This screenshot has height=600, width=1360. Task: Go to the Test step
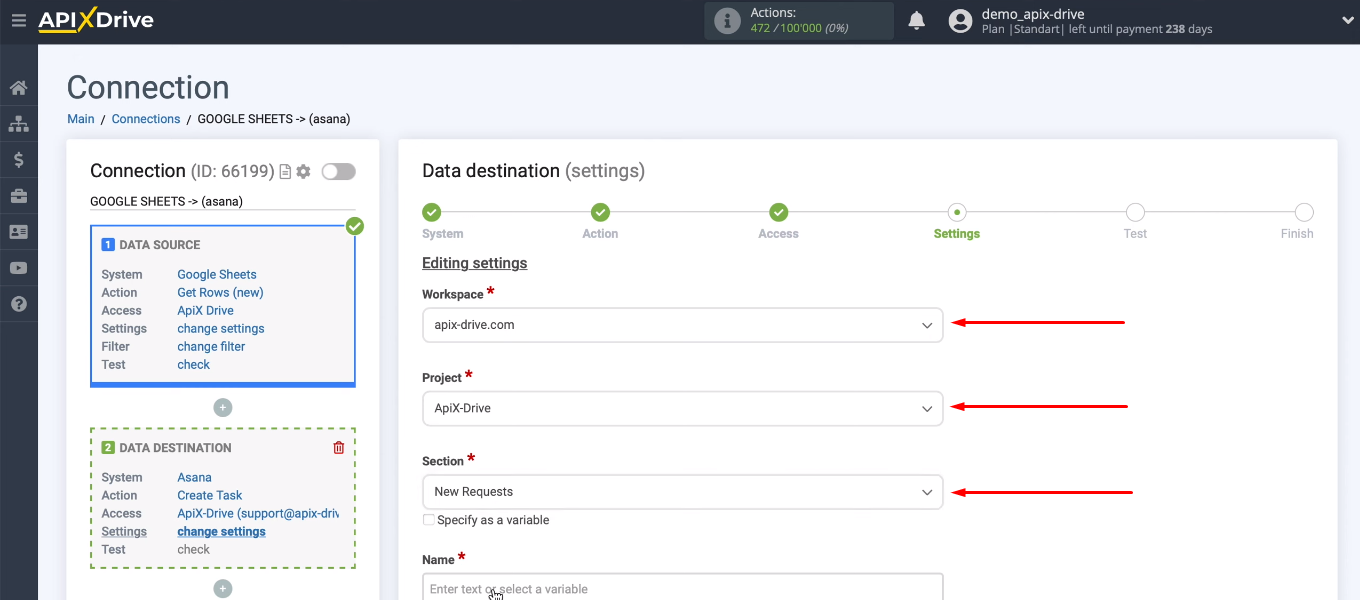[x=1135, y=212]
